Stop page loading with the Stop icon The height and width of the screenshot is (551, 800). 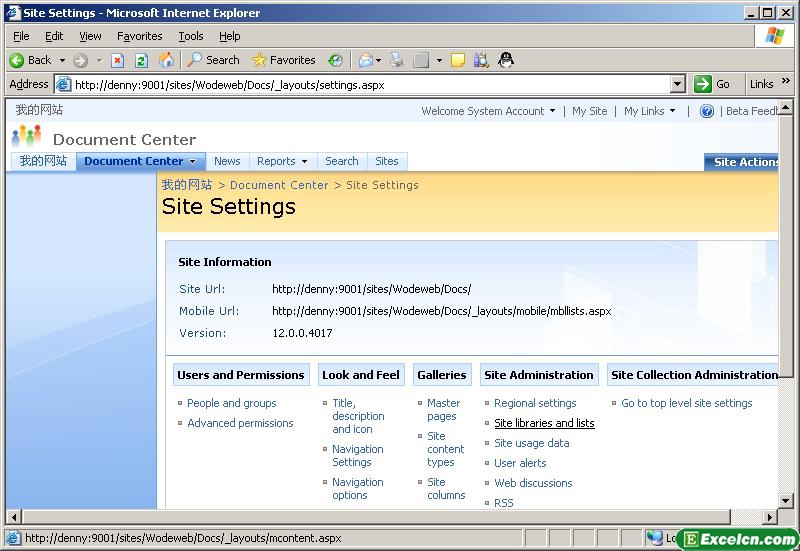118,61
